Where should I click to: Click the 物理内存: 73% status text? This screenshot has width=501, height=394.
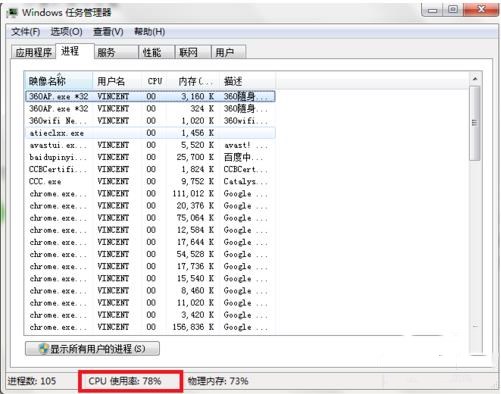coord(218,381)
